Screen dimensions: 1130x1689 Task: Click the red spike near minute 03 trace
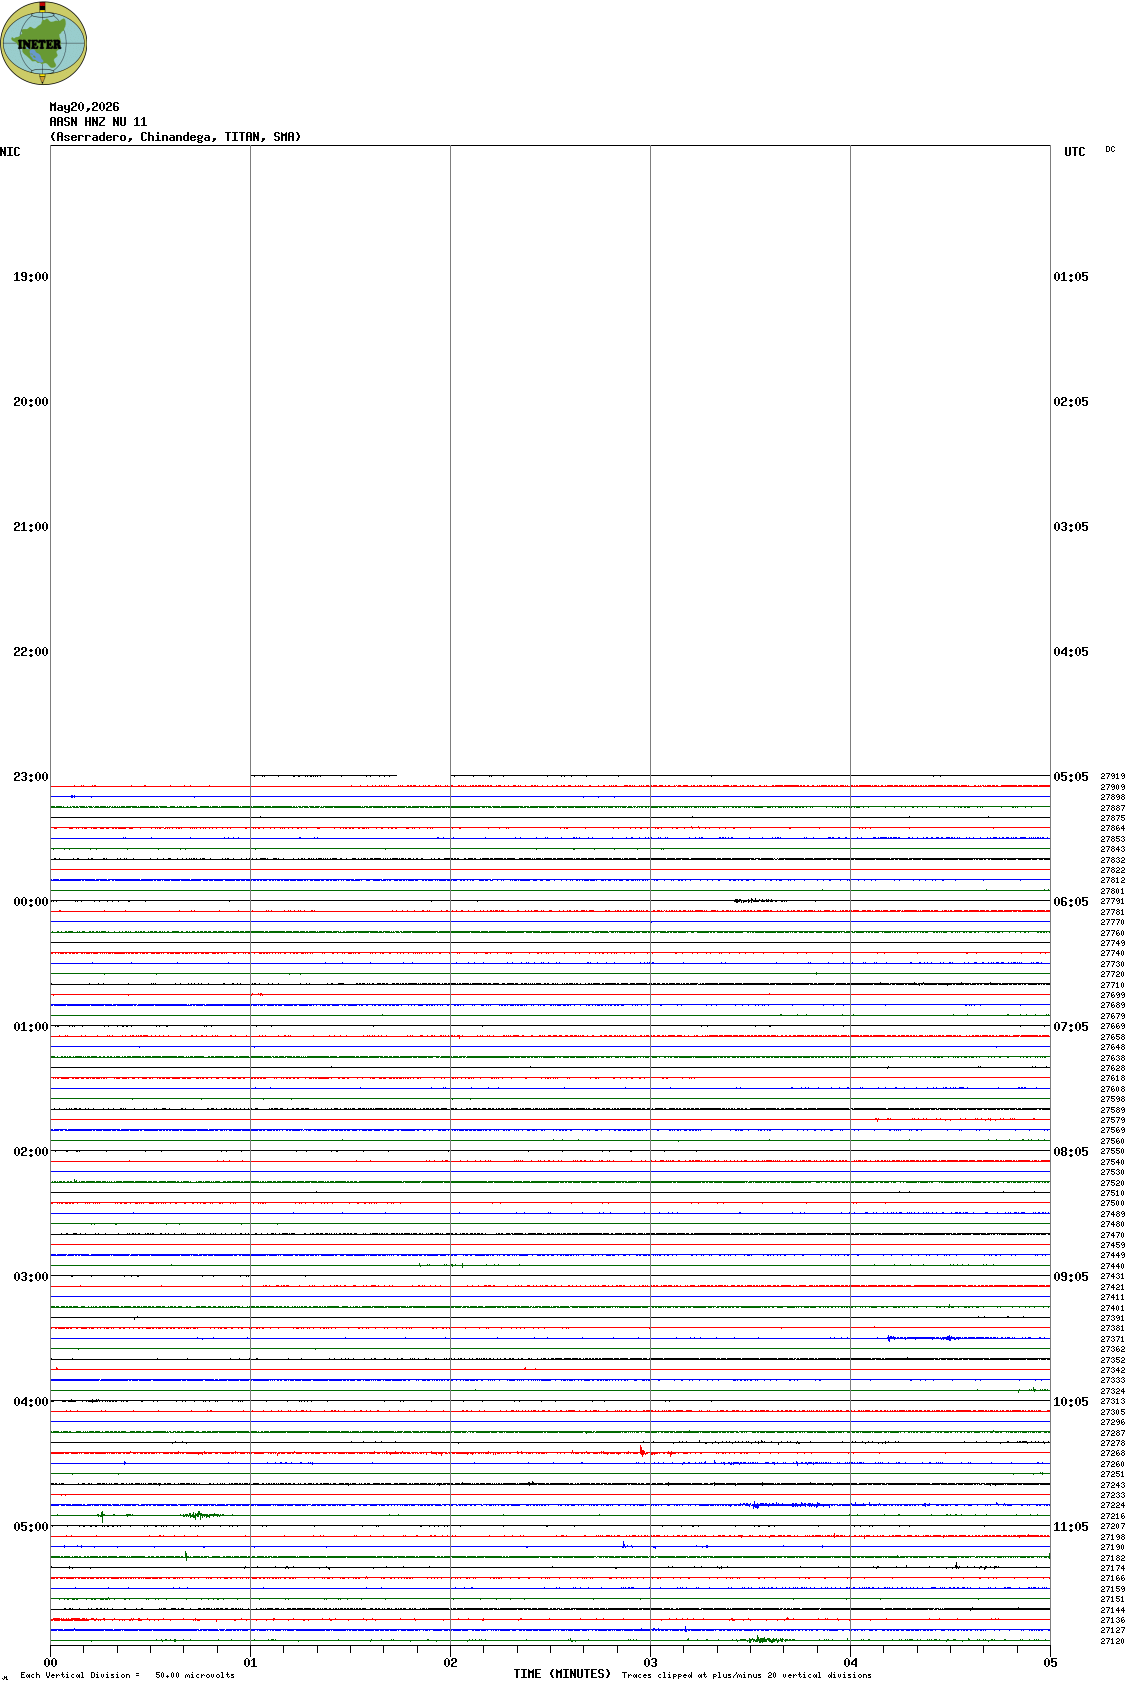(642, 1451)
